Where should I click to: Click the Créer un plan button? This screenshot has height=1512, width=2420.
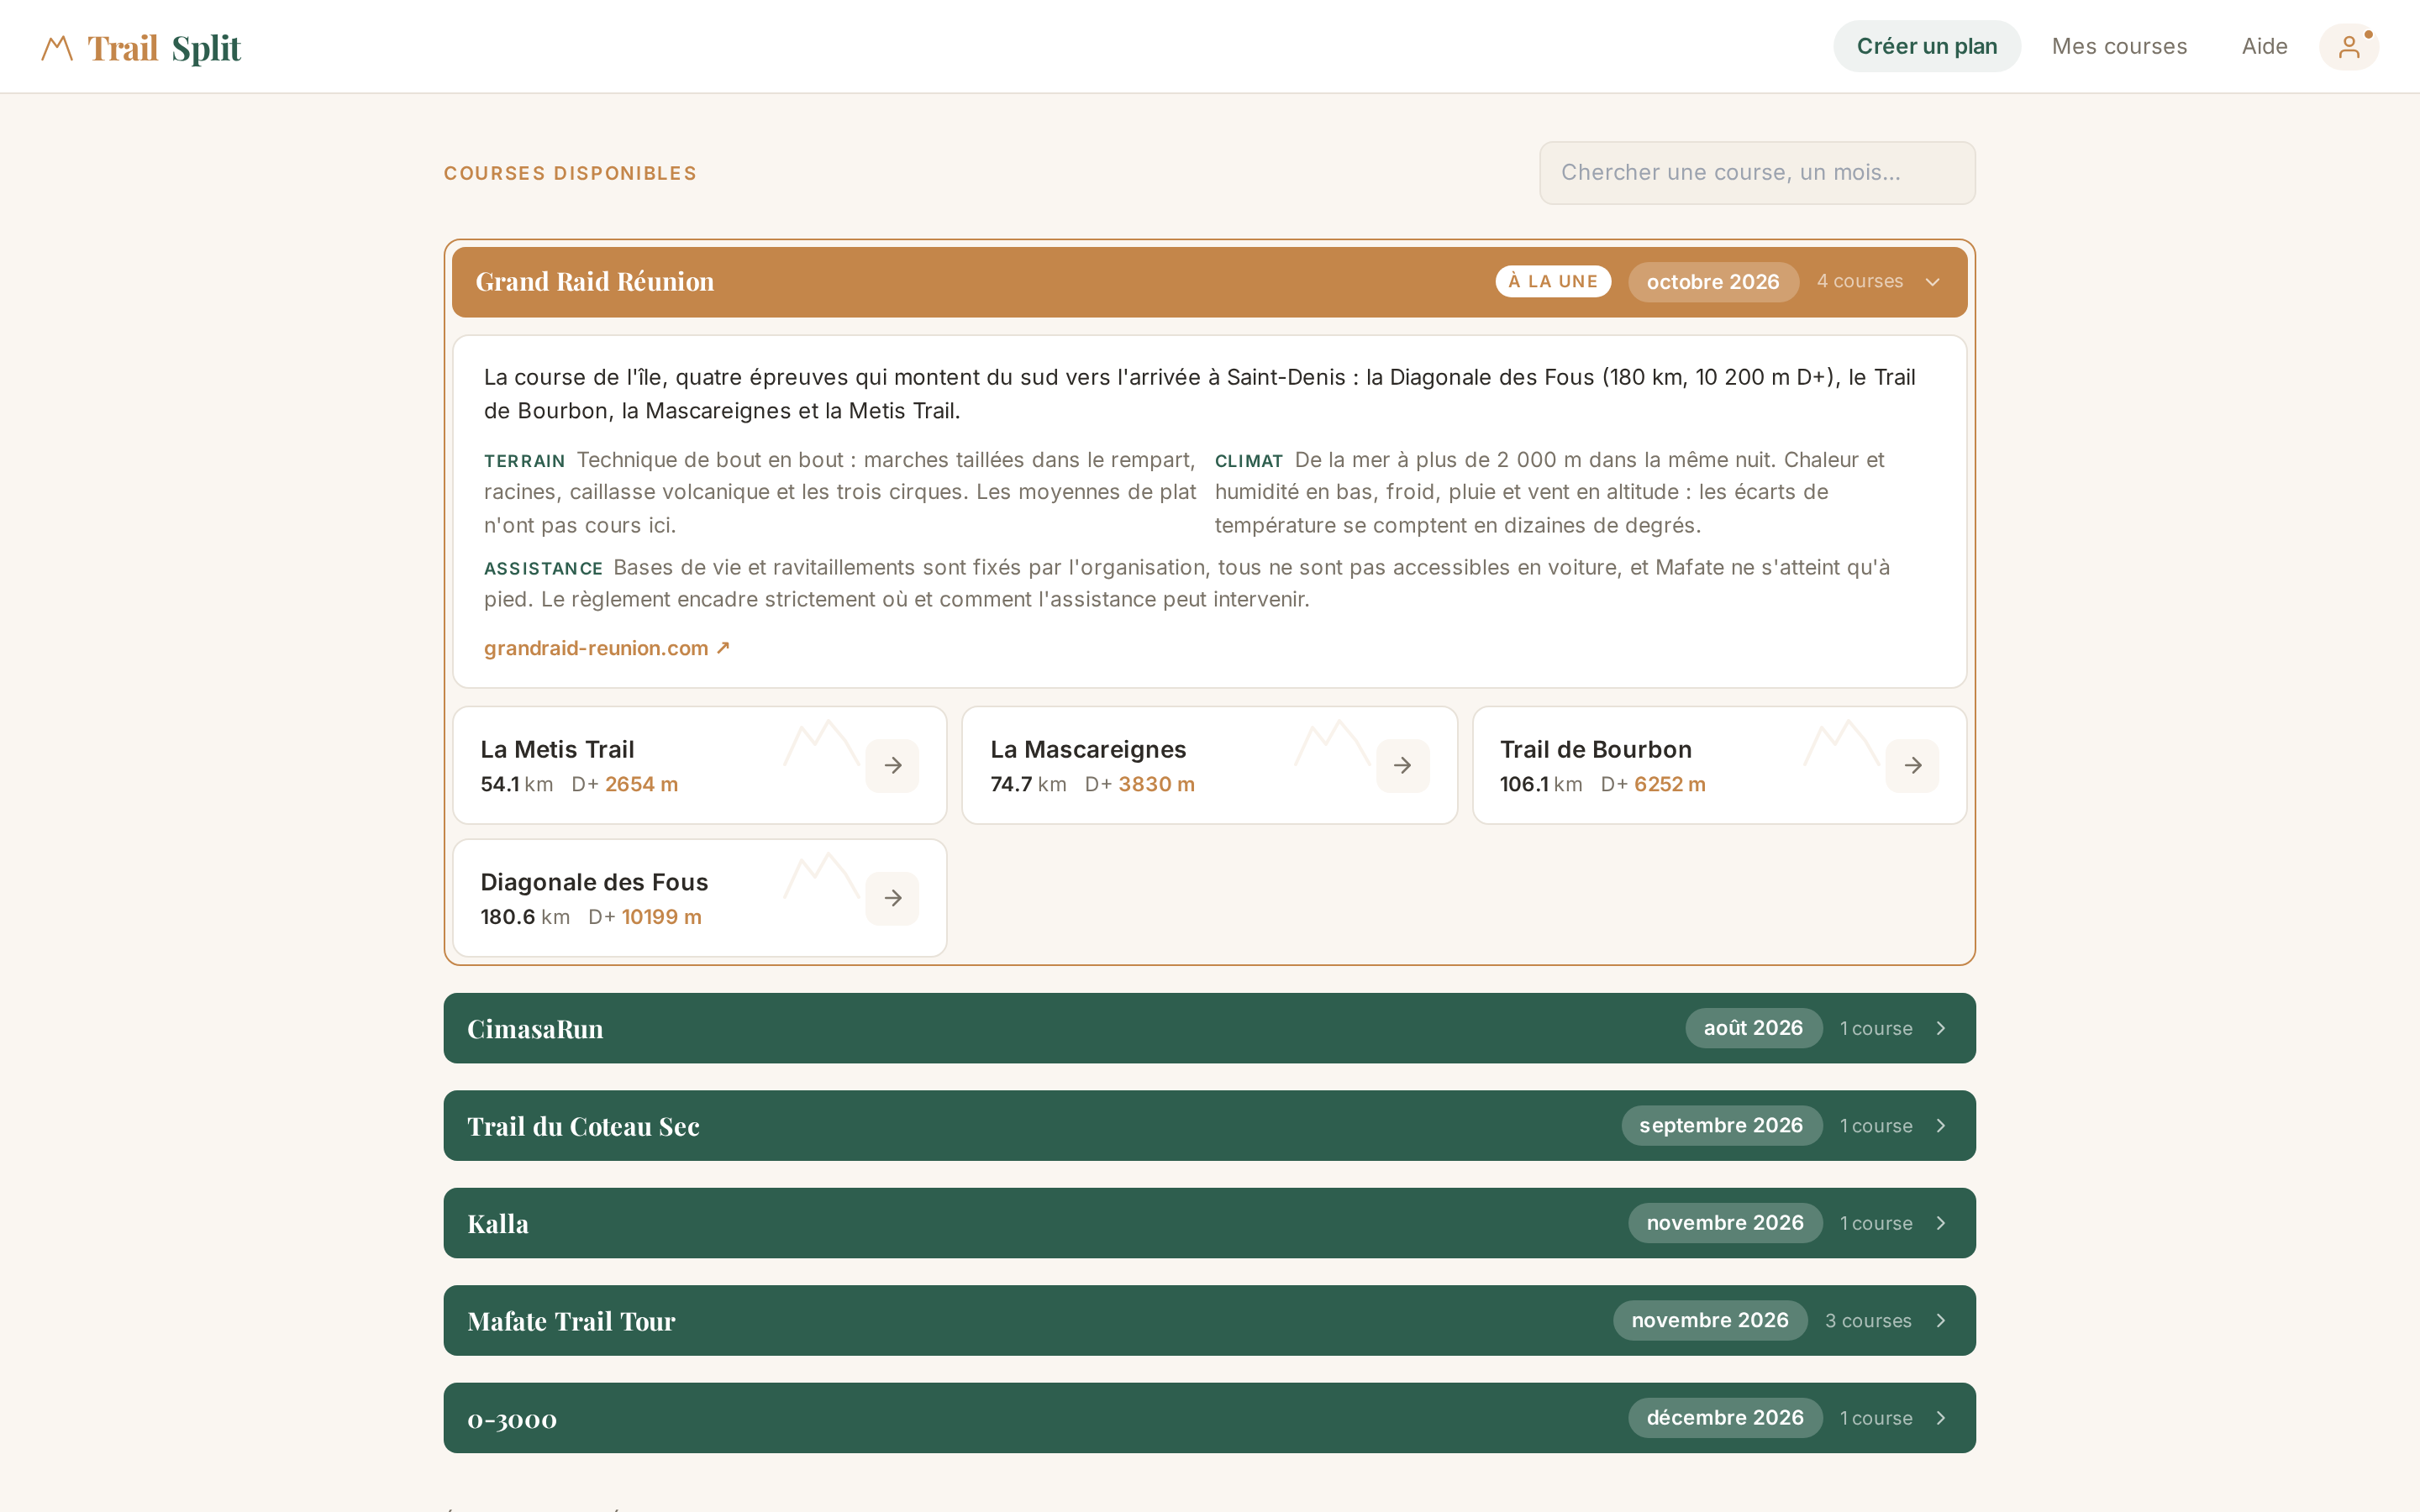click(x=1926, y=46)
